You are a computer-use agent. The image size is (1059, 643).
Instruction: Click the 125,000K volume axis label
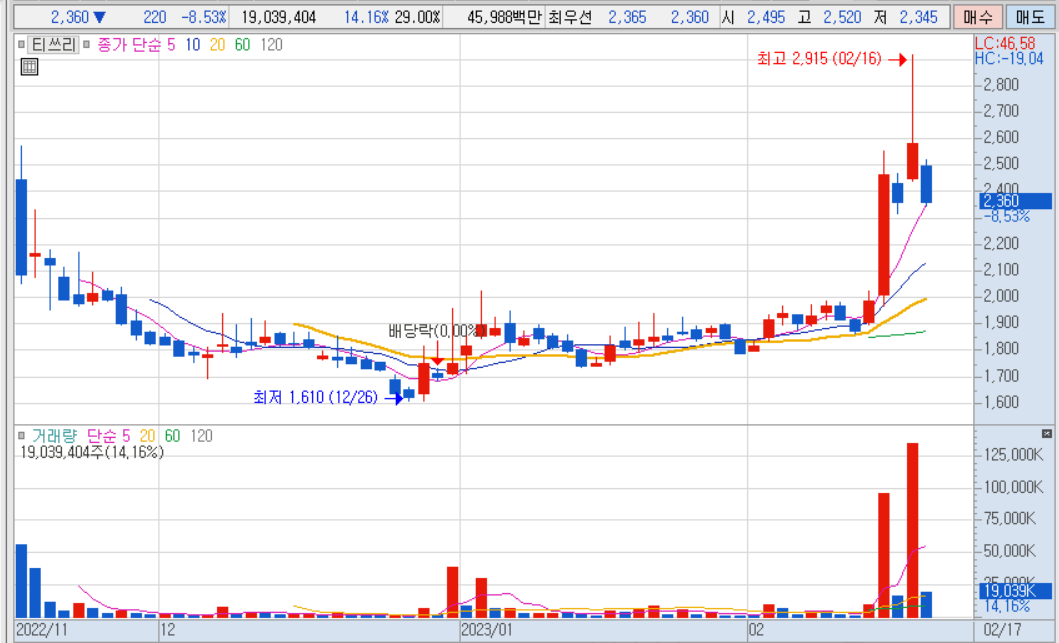[1012, 455]
